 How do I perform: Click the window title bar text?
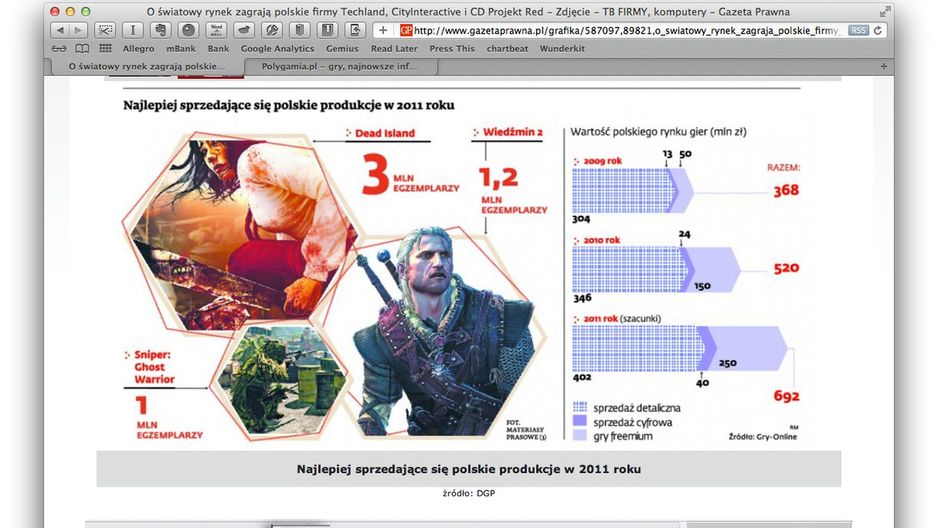click(468, 11)
